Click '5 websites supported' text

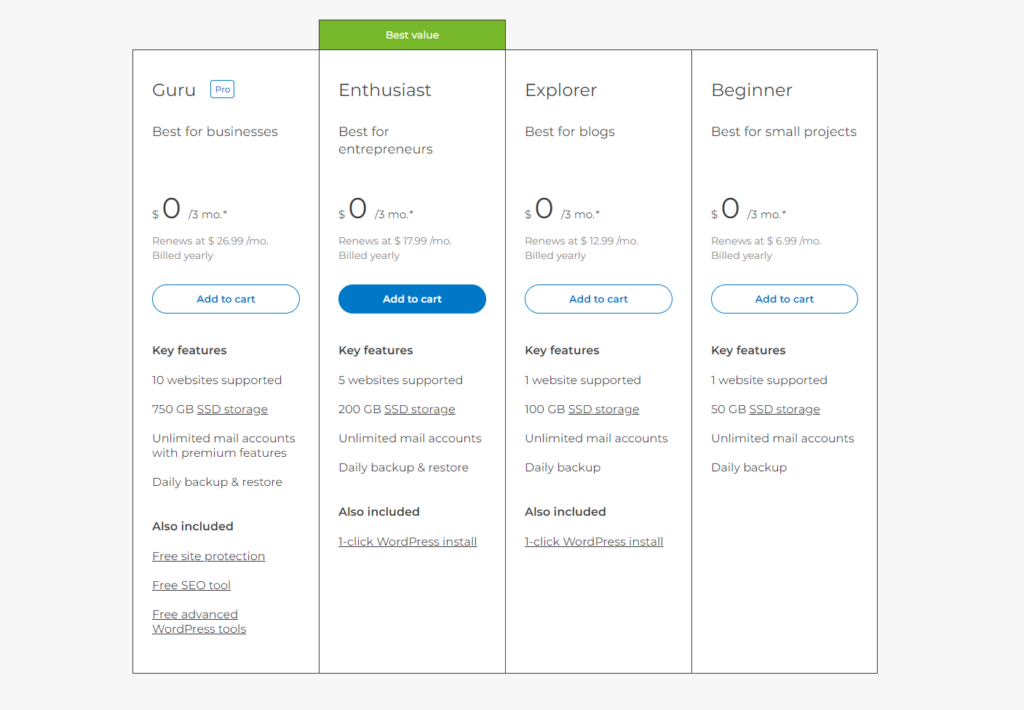coord(400,380)
